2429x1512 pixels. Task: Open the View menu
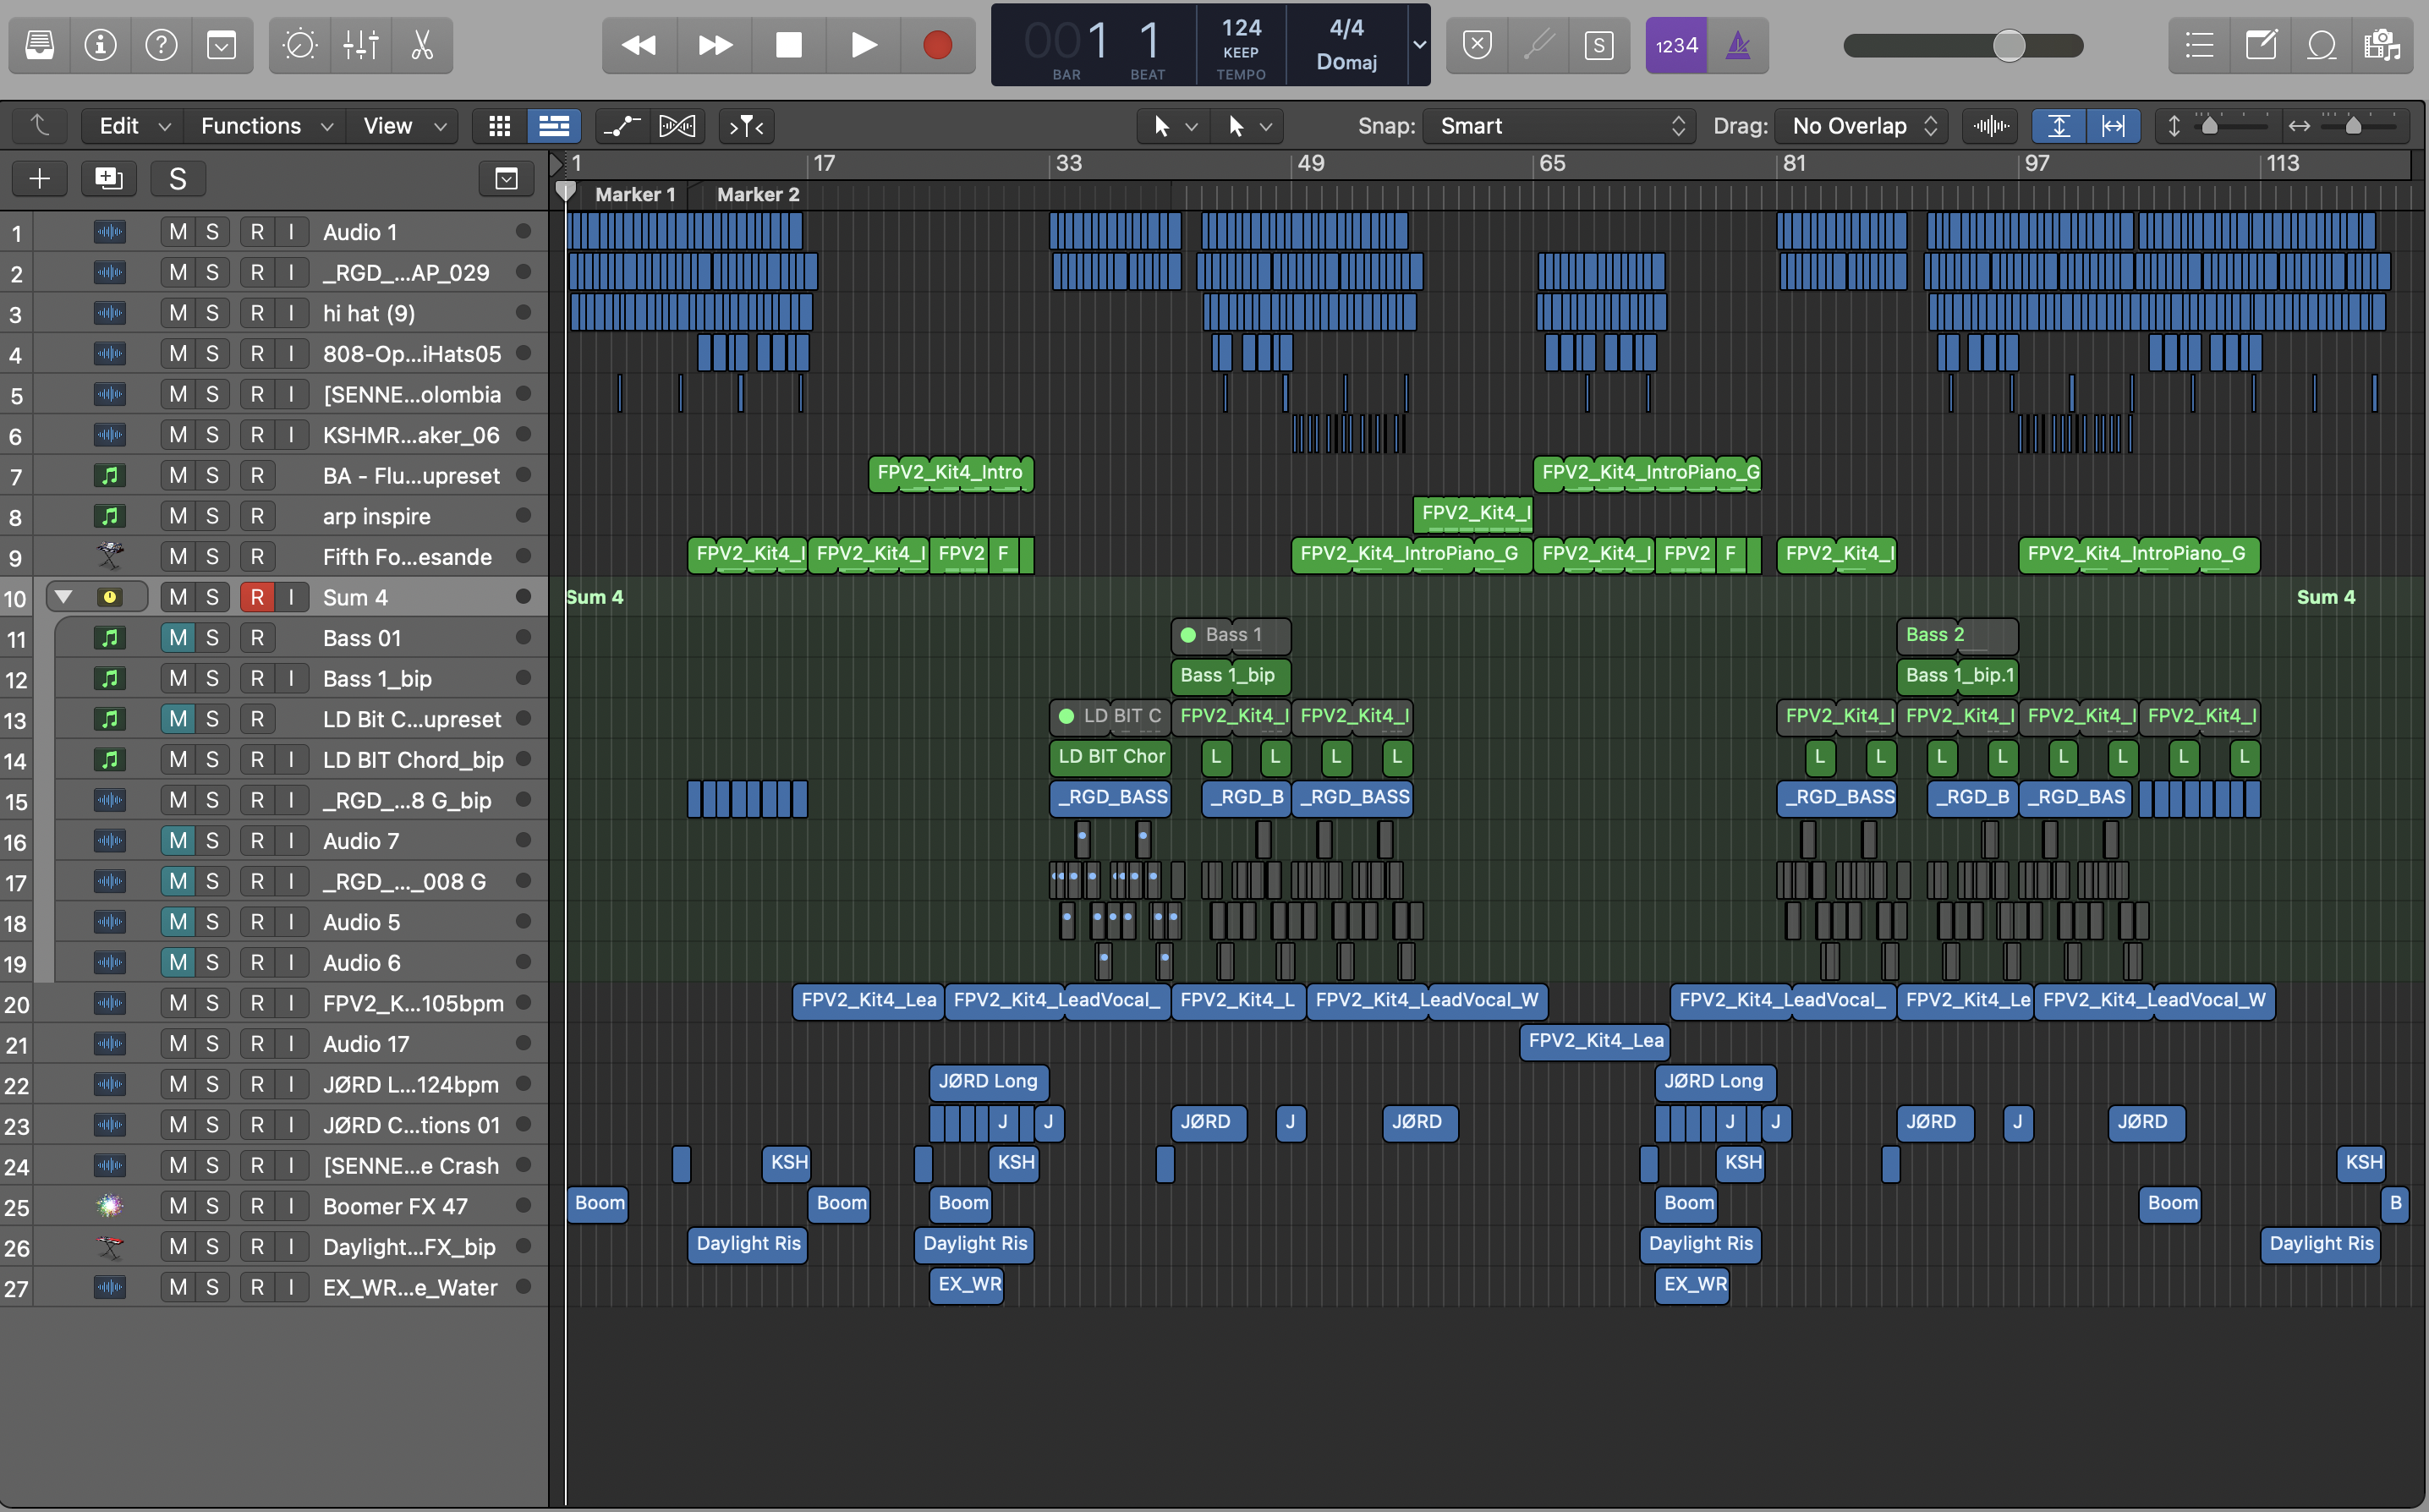(x=403, y=126)
